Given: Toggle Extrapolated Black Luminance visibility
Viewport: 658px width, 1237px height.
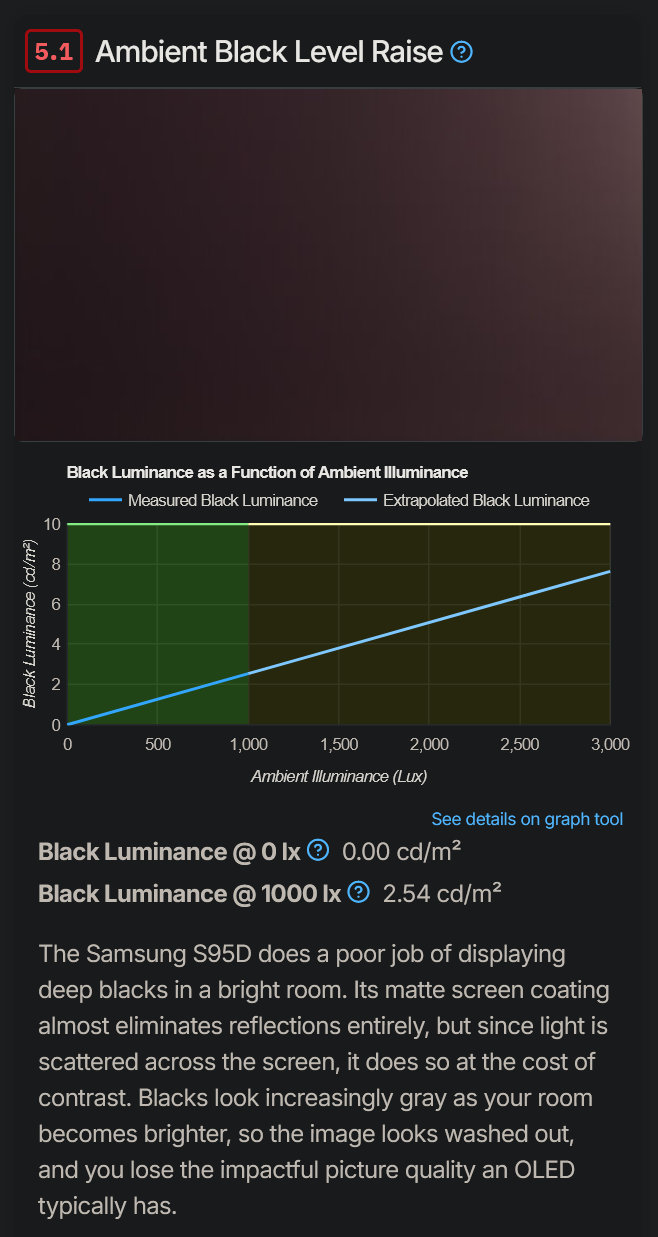Looking at the screenshot, I should 485,500.
